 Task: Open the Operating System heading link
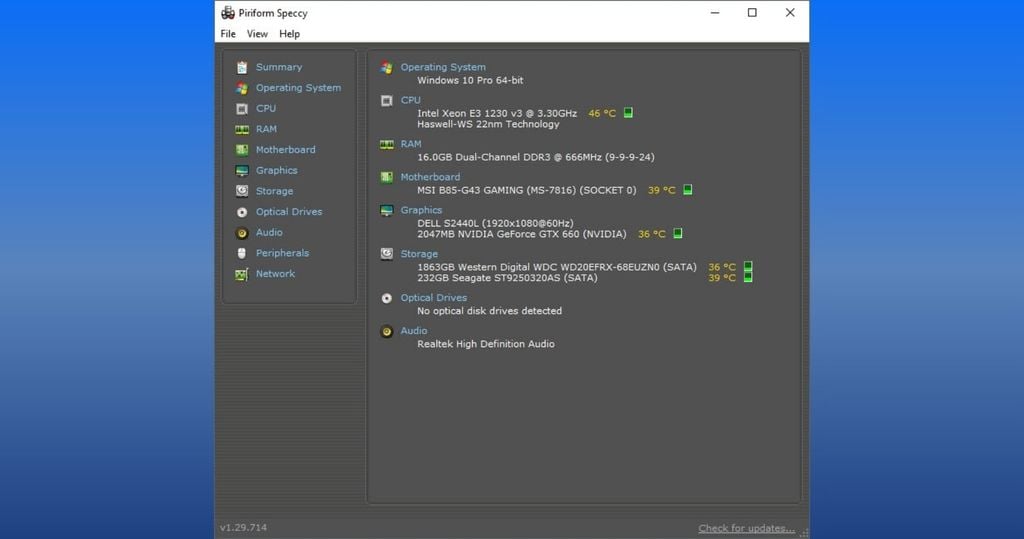[443, 67]
